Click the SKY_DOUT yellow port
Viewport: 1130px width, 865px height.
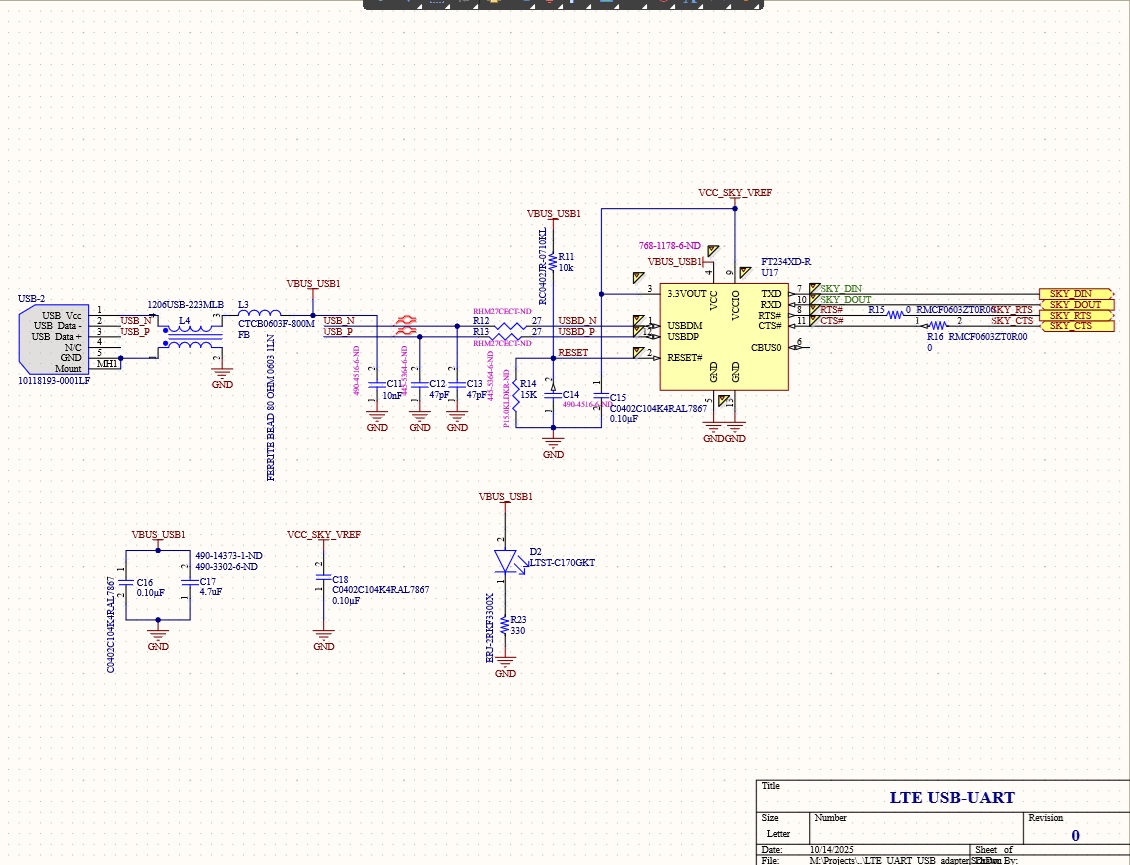click(1074, 304)
